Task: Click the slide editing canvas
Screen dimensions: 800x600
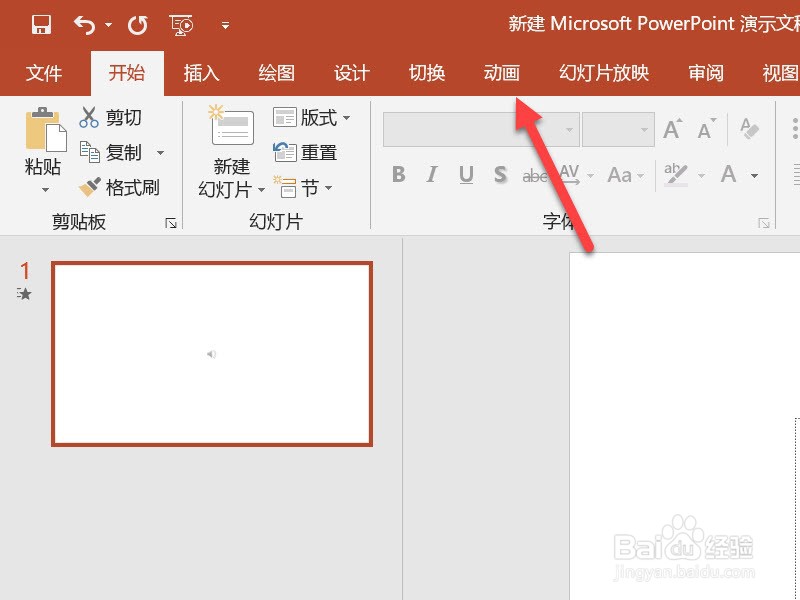Action: pos(685,426)
